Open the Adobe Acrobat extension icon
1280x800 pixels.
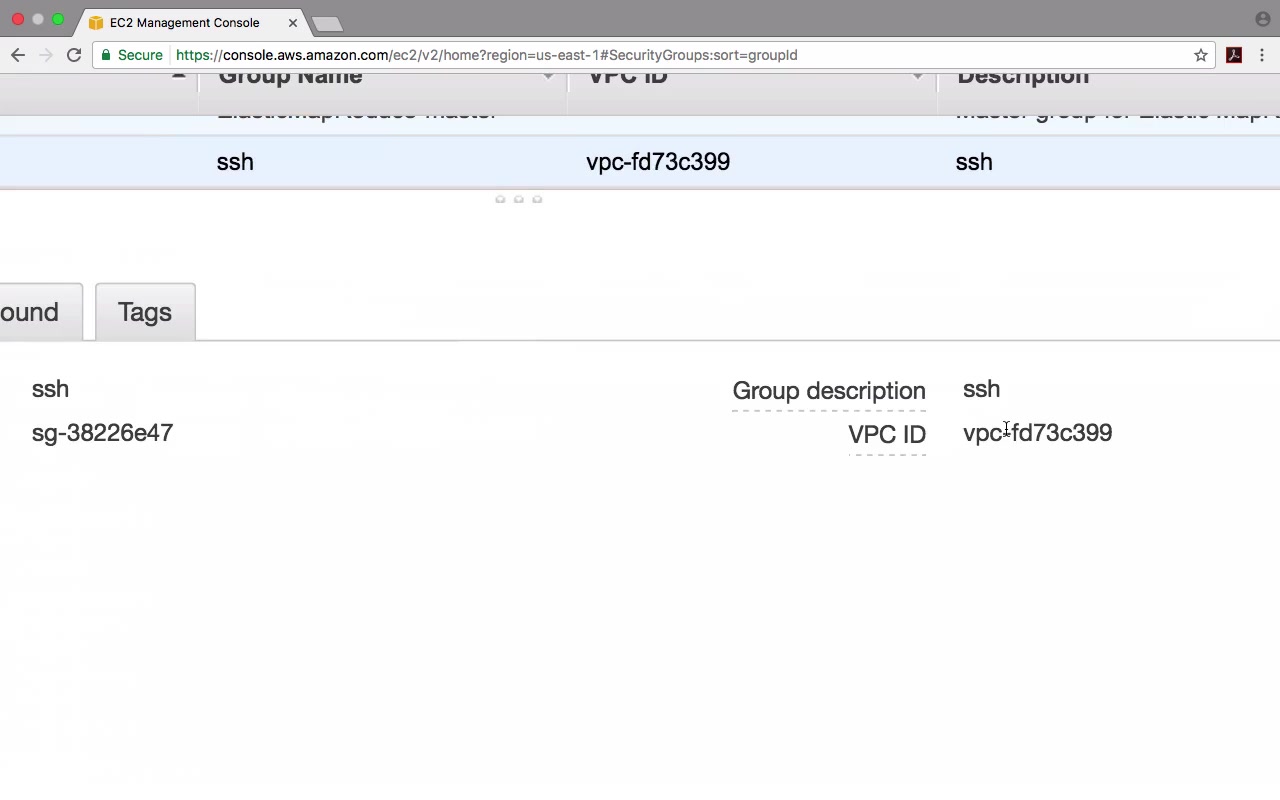point(1234,55)
